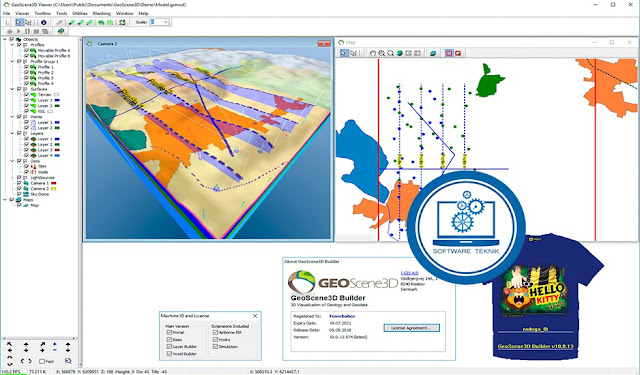640x375 pixels.
Task: Pause the animation playback
Action: coord(27,31)
